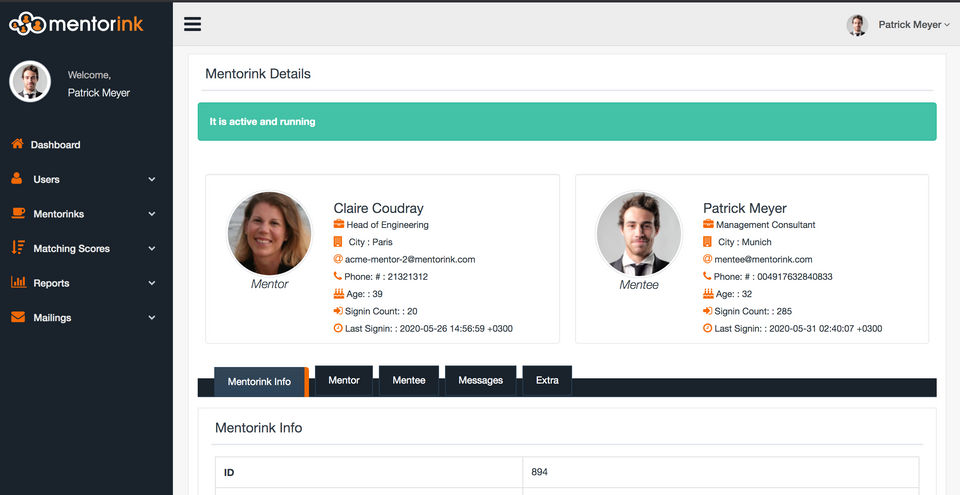Click the mentorink logo
Viewport: 960px width, 495px height.
click(x=76, y=24)
